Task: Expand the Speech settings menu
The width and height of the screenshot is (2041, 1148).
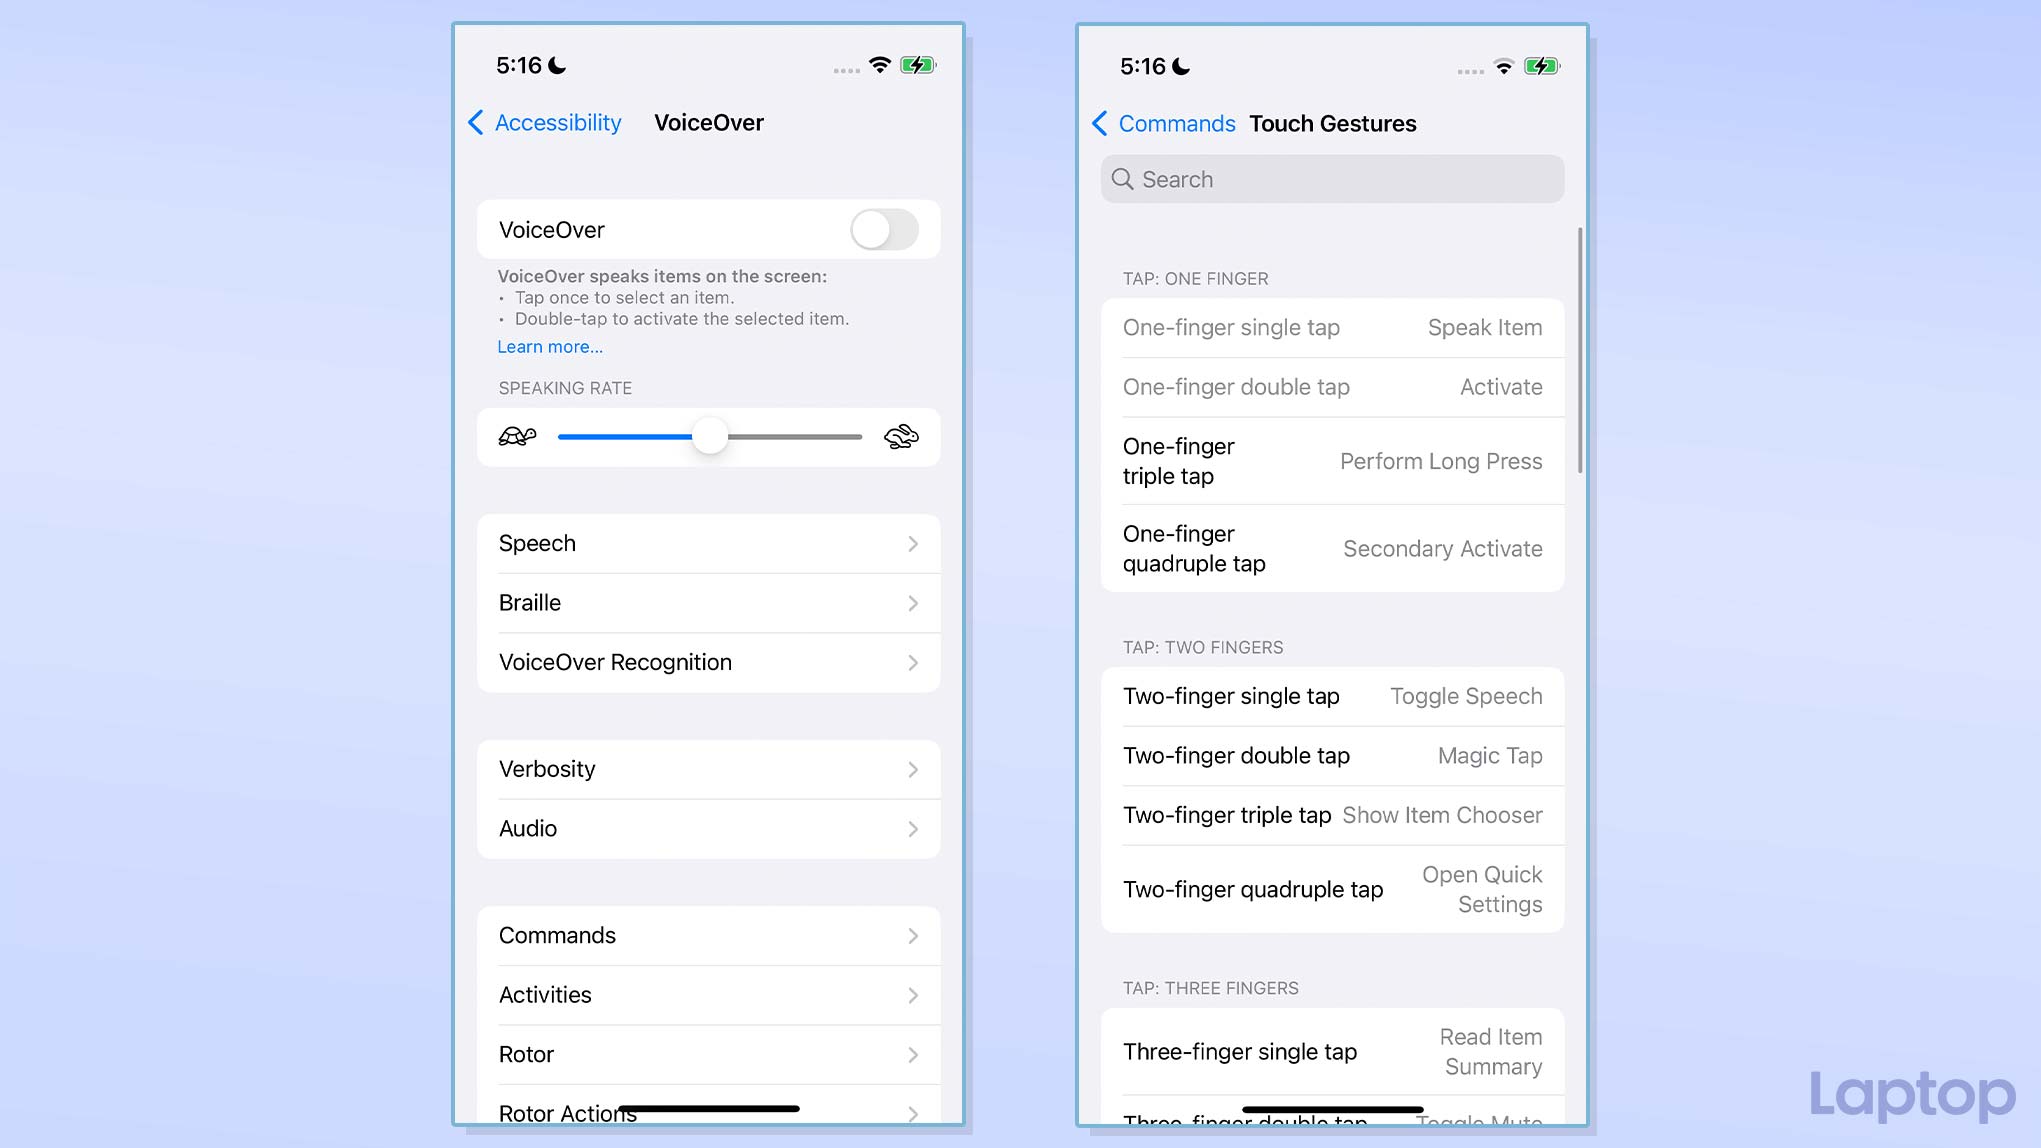Action: tap(709, 542)
